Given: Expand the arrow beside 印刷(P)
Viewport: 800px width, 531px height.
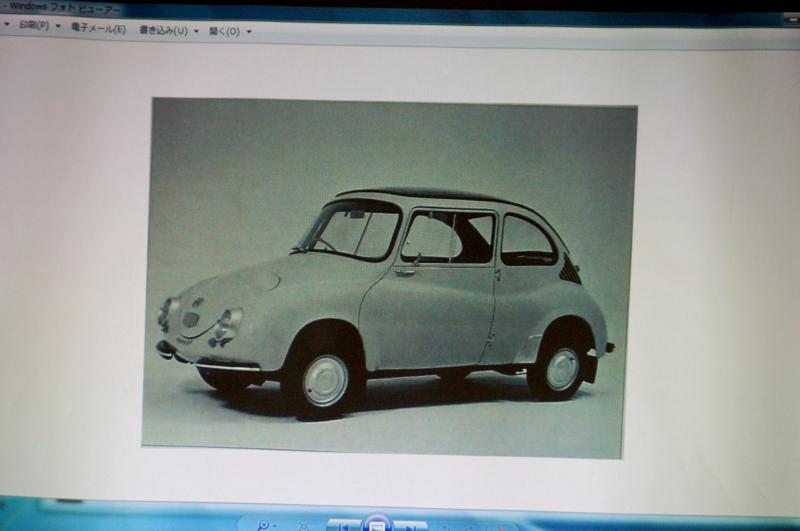Looking at the screenshot, I should (58, 28).
